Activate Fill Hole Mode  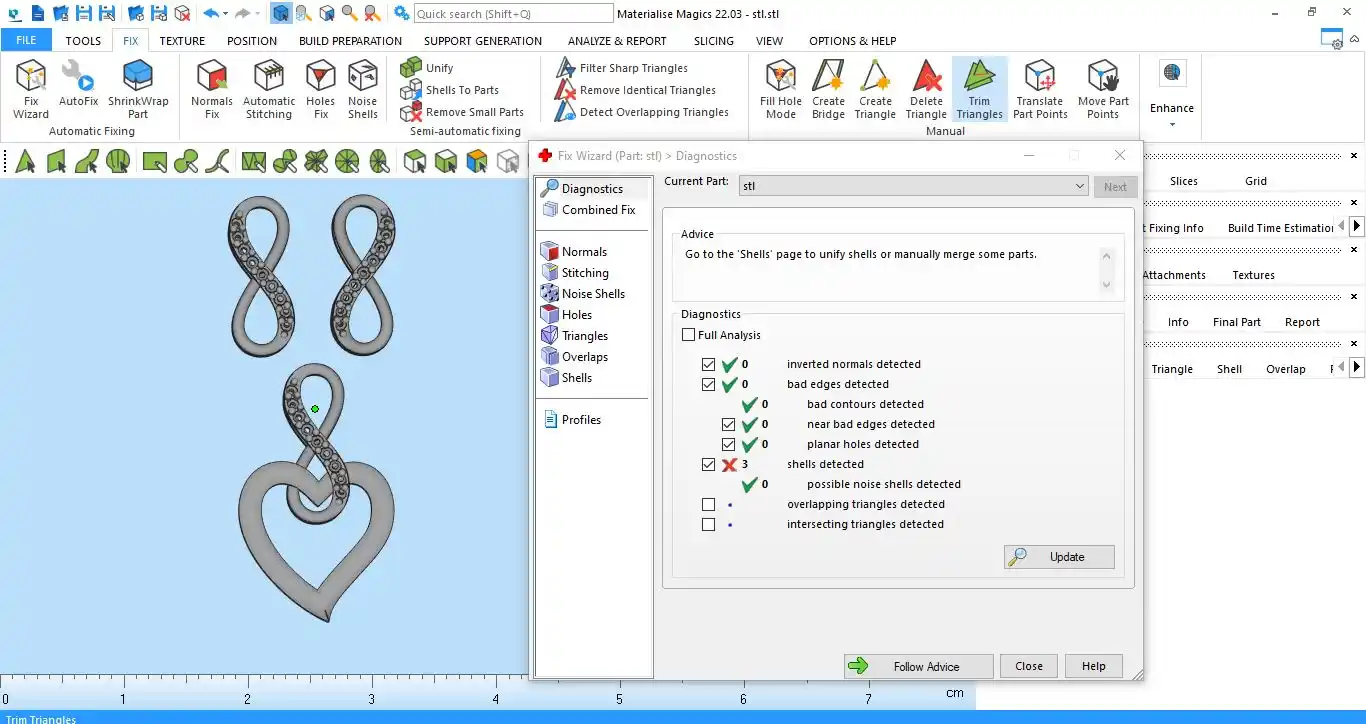coord(781,89)
